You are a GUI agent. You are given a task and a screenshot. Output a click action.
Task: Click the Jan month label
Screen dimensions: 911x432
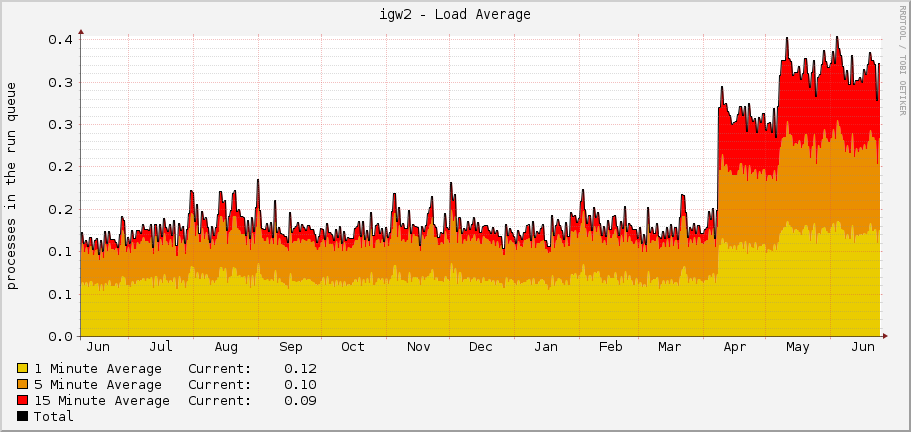click(546, 347)
